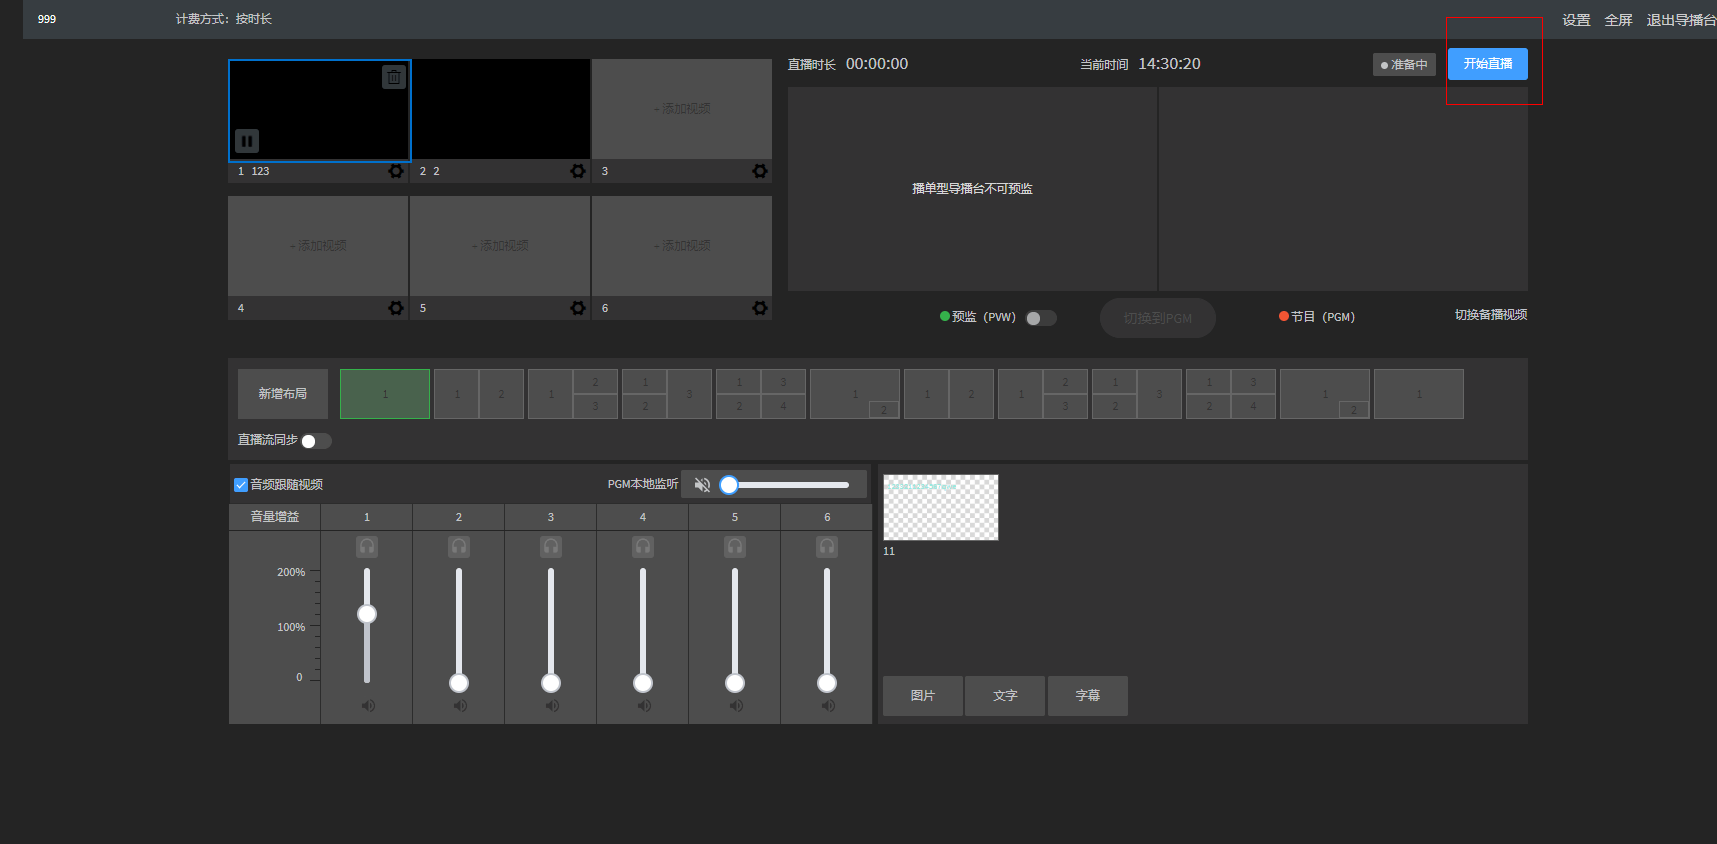
Task: Uncheck the 音频跟随视频 checkbox
Action: pos(241,485)
